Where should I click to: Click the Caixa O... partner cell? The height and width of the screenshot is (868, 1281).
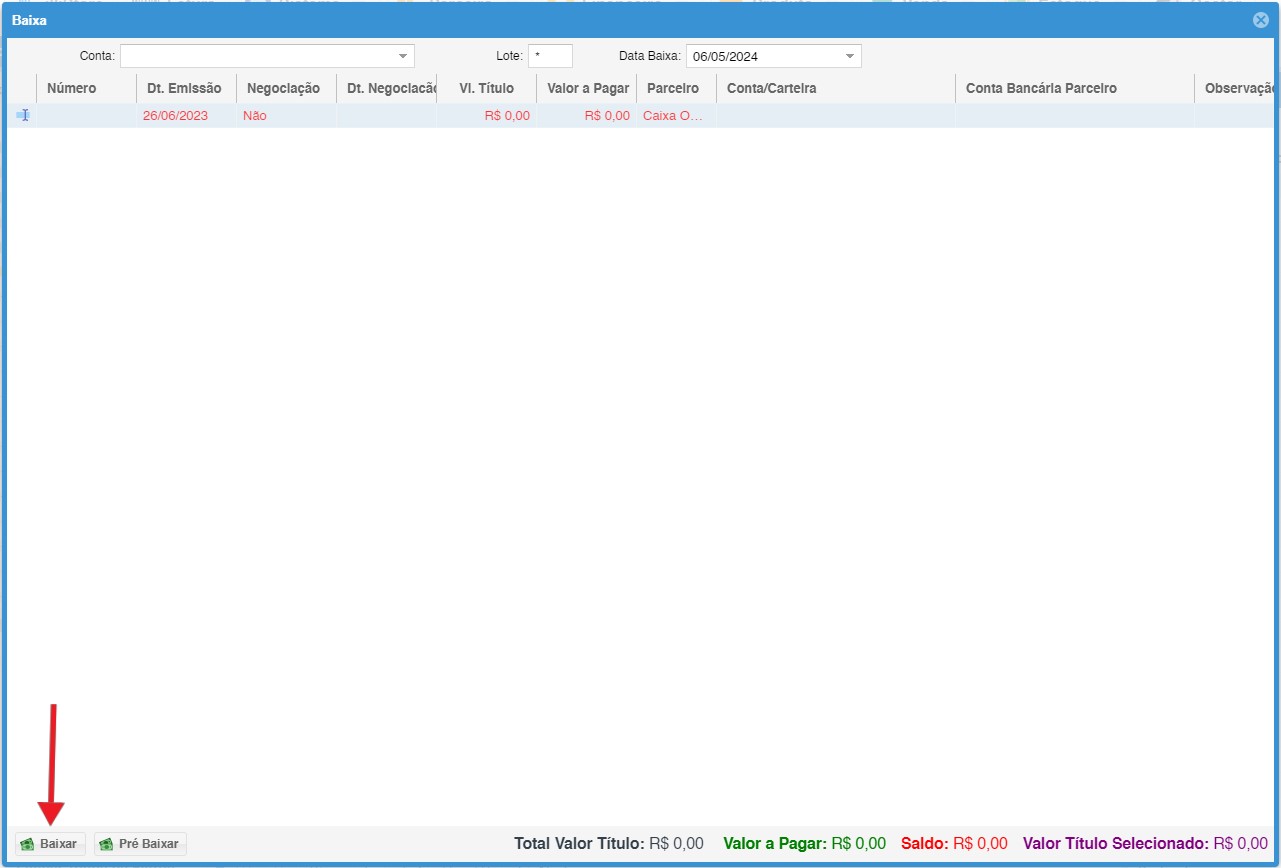tap(674, 115)
